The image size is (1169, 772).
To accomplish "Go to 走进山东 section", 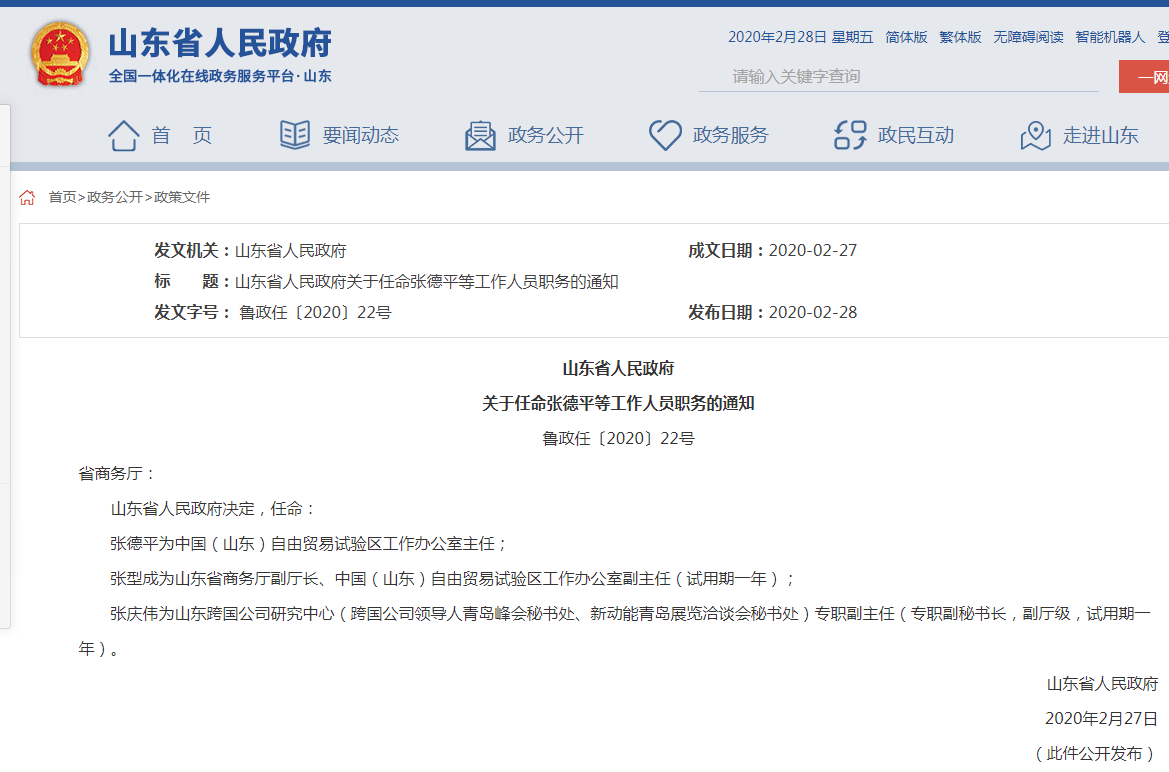I will (1100, 136).
